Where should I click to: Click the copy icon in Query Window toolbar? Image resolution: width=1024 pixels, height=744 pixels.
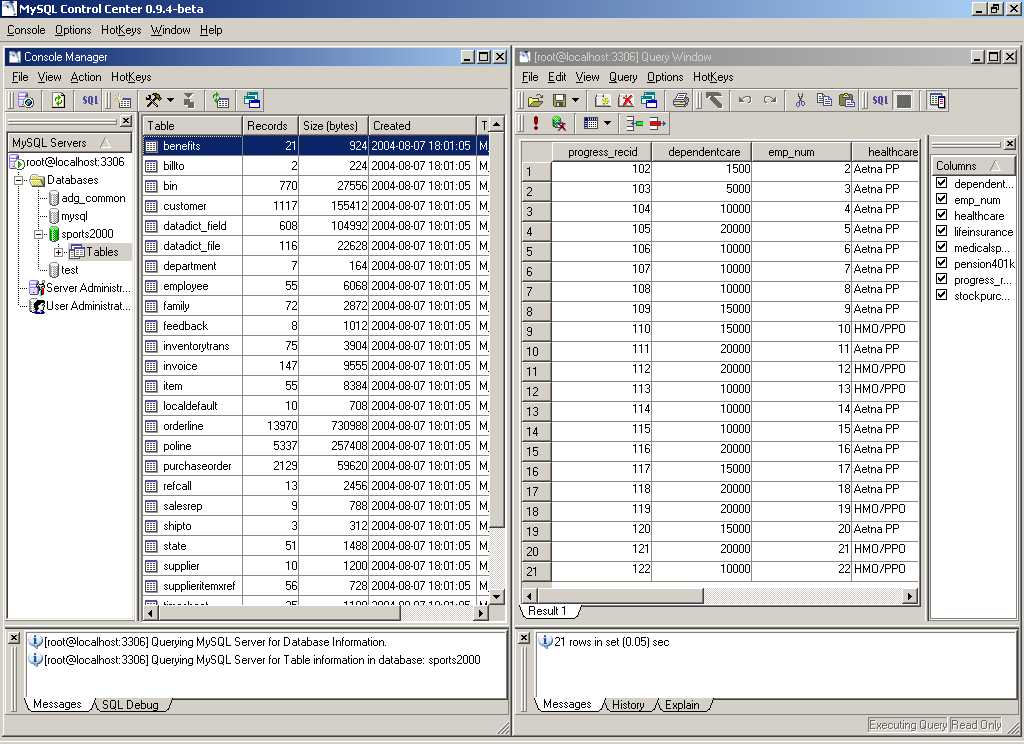(824, 101)
